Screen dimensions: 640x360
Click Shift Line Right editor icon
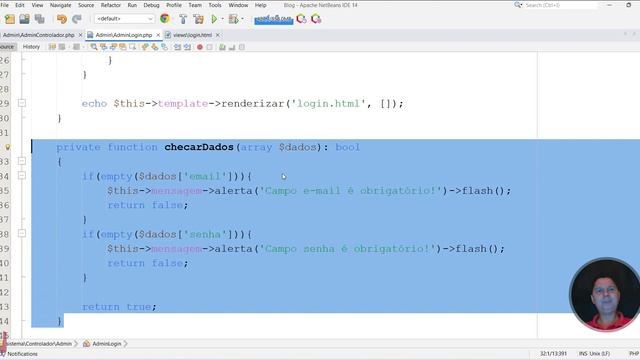tap(187, 47)
